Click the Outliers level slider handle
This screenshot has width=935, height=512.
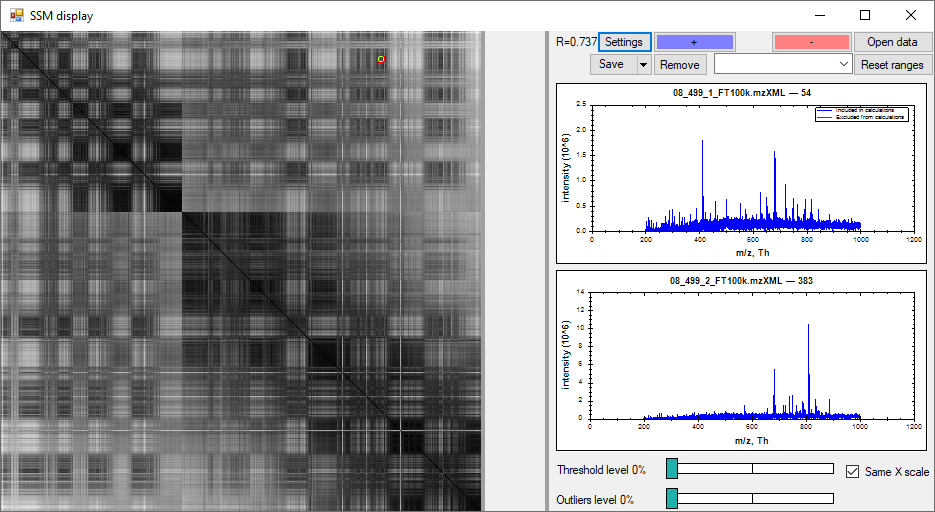(x=672, y=498)
